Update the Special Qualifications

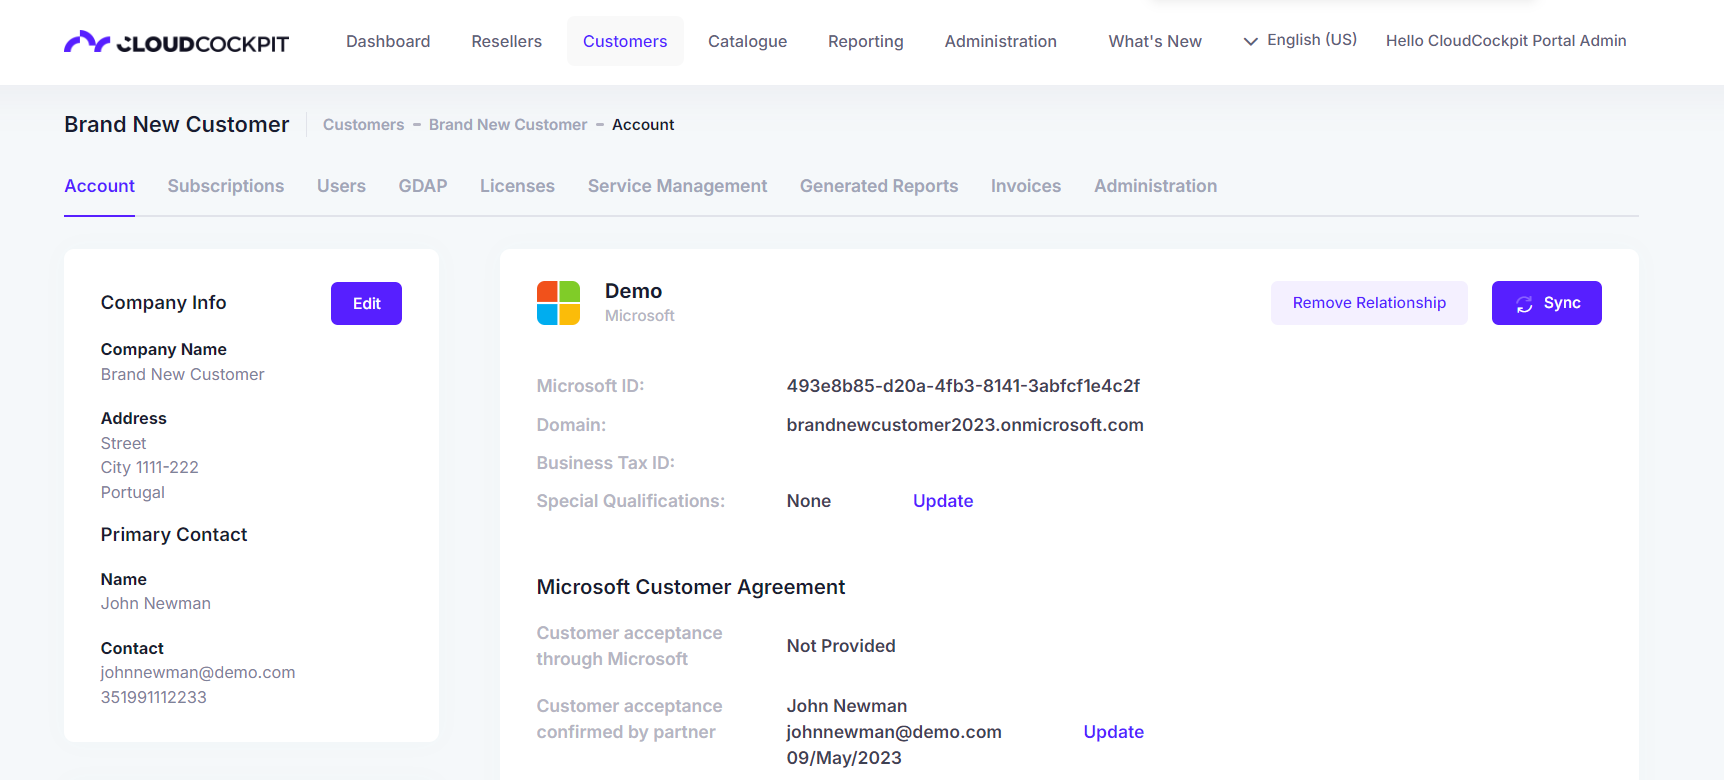pyautogui.click(x=943, y=501)
